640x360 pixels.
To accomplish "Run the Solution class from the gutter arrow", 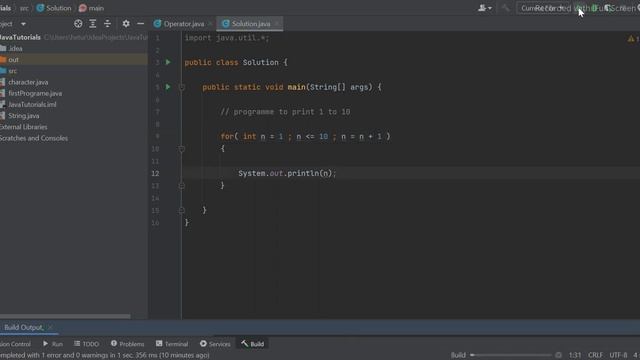I will (168, 62).
